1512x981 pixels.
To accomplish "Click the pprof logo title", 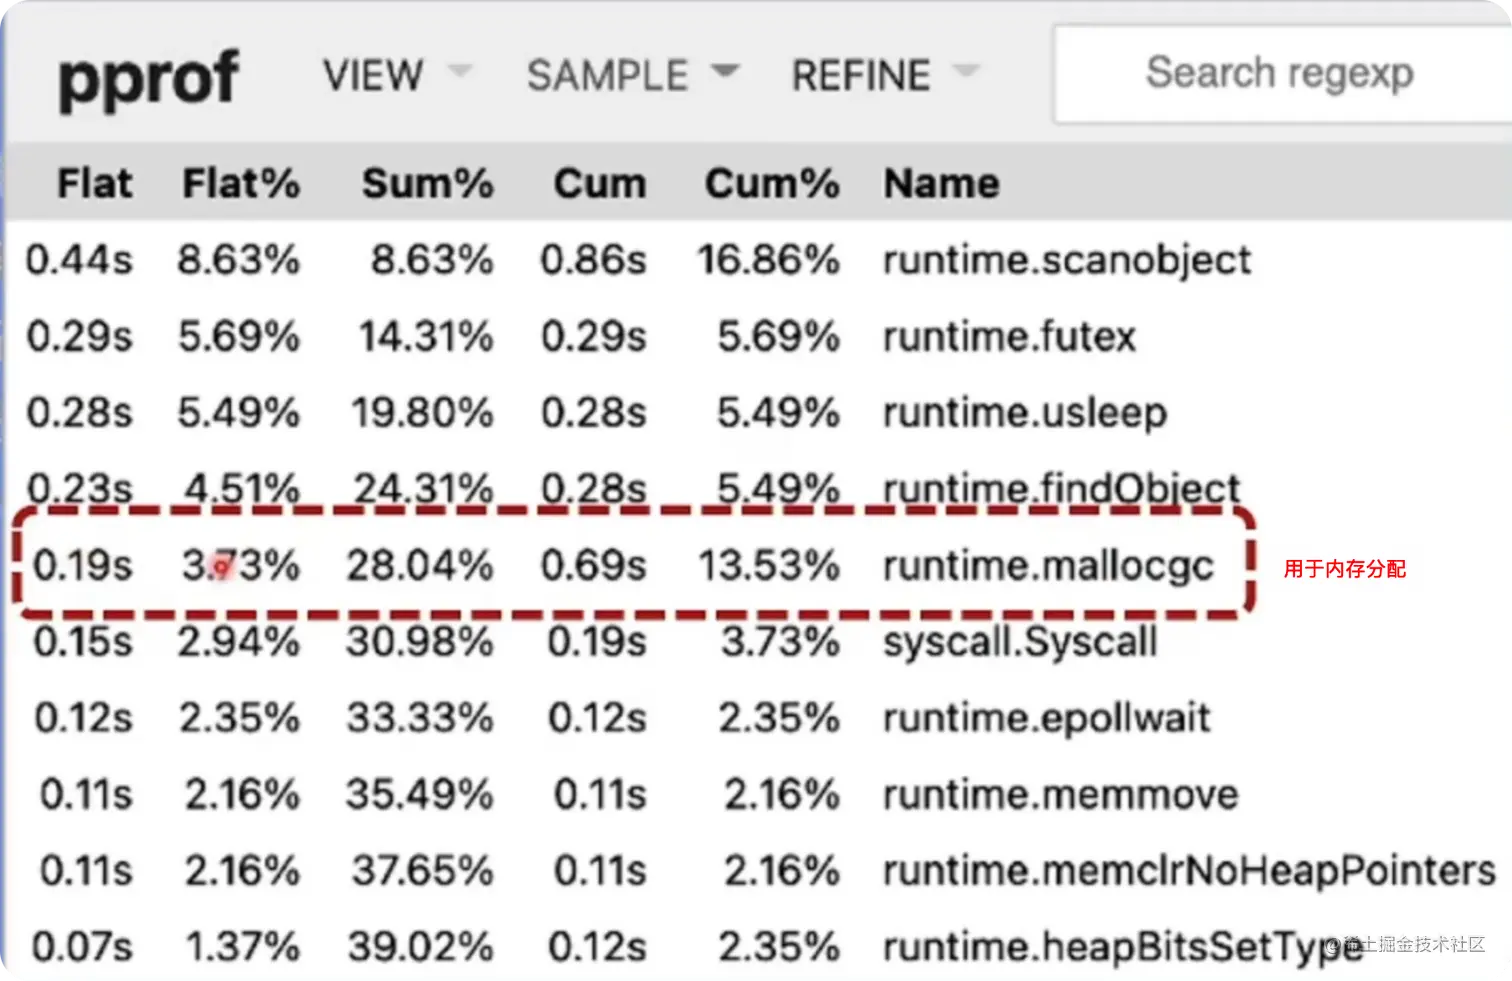I will 148,78.
